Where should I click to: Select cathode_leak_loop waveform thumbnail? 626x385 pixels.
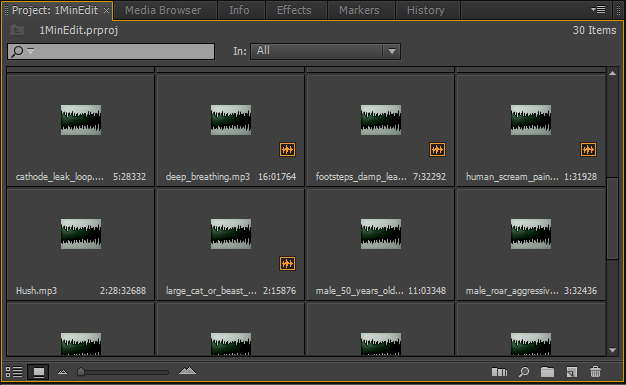pos(81,120)
